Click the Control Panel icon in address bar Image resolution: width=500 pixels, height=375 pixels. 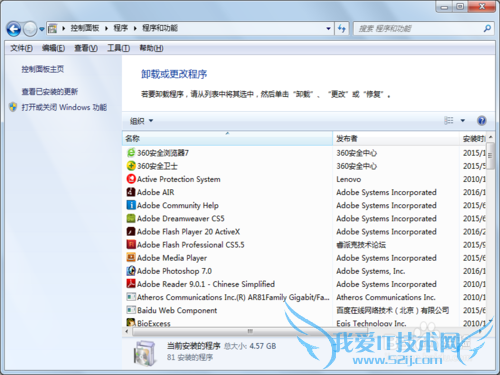[x=52, y=29]
